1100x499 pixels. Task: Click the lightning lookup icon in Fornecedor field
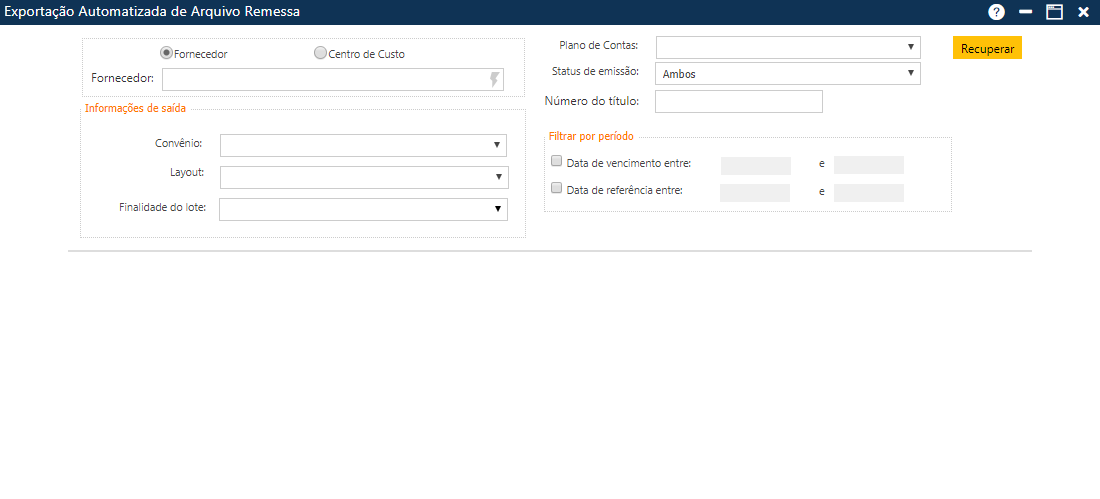tap(495, 79)
